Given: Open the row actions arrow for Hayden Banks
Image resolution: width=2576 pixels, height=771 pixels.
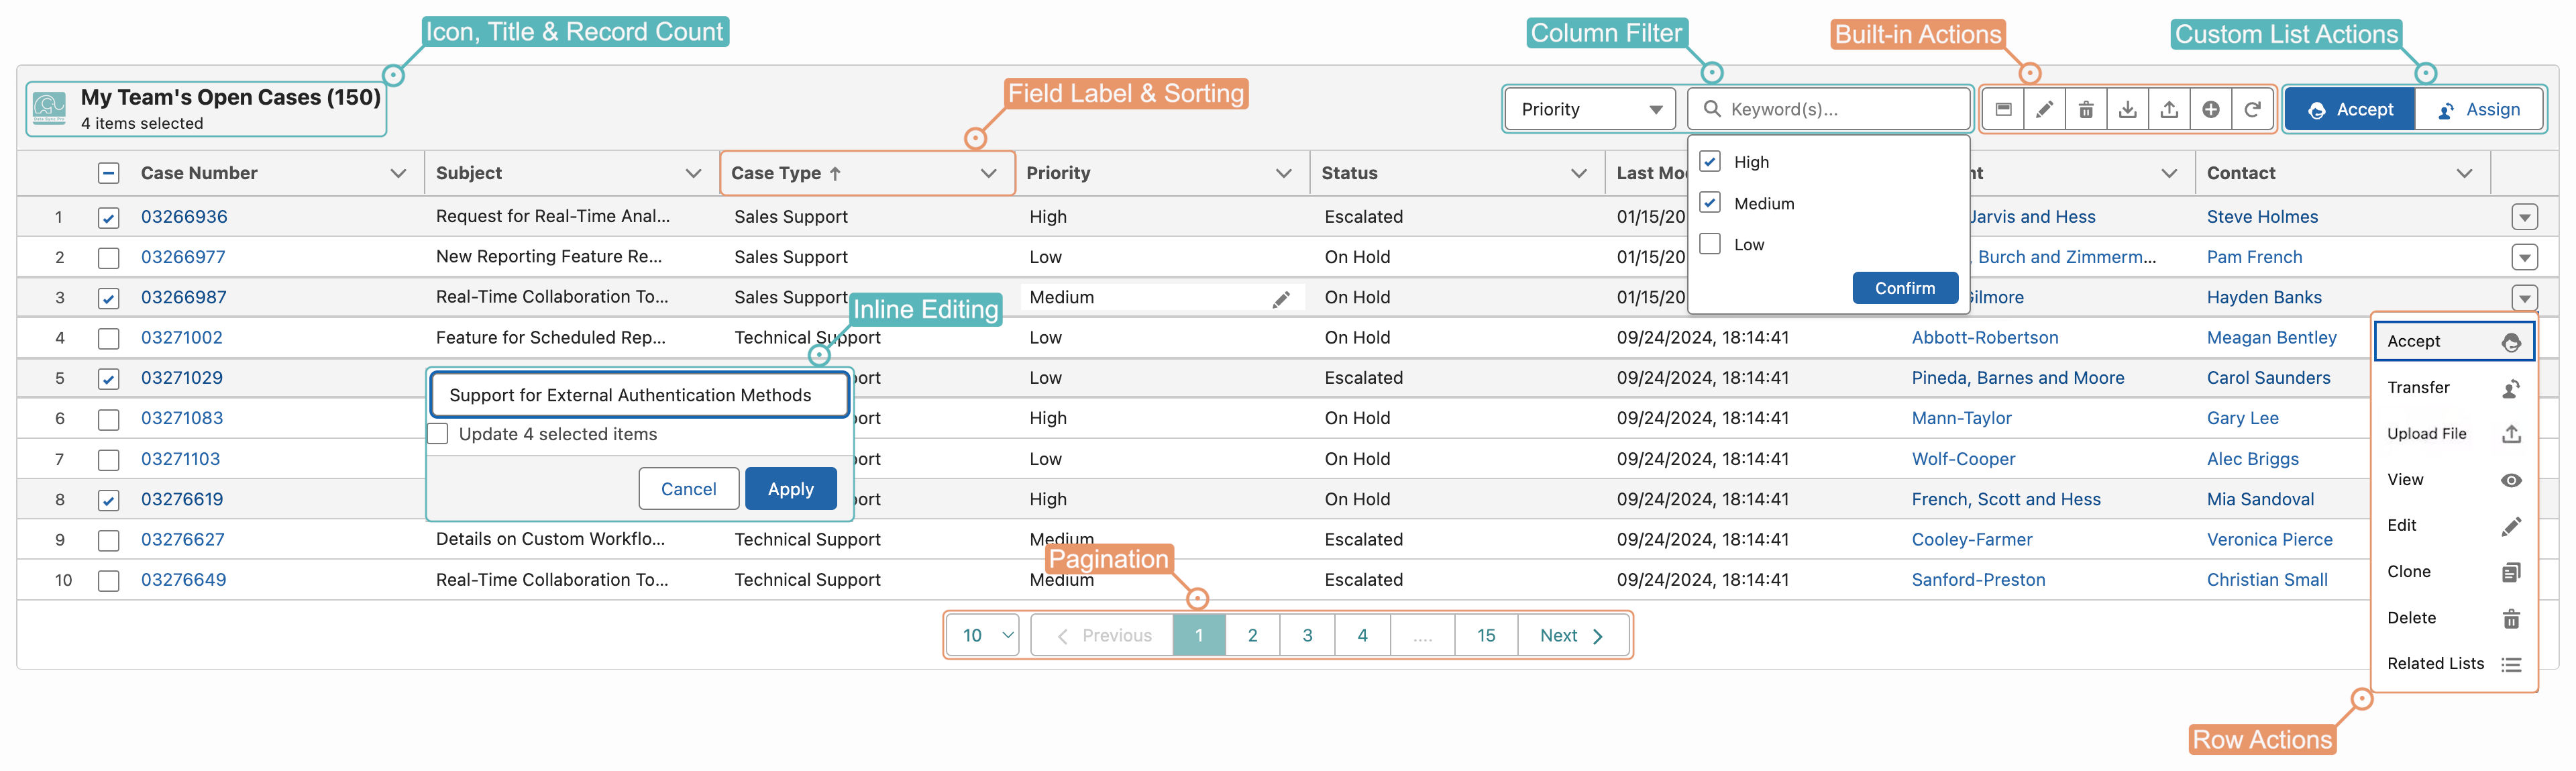Looking at the screenshot, I should 2525,298.
